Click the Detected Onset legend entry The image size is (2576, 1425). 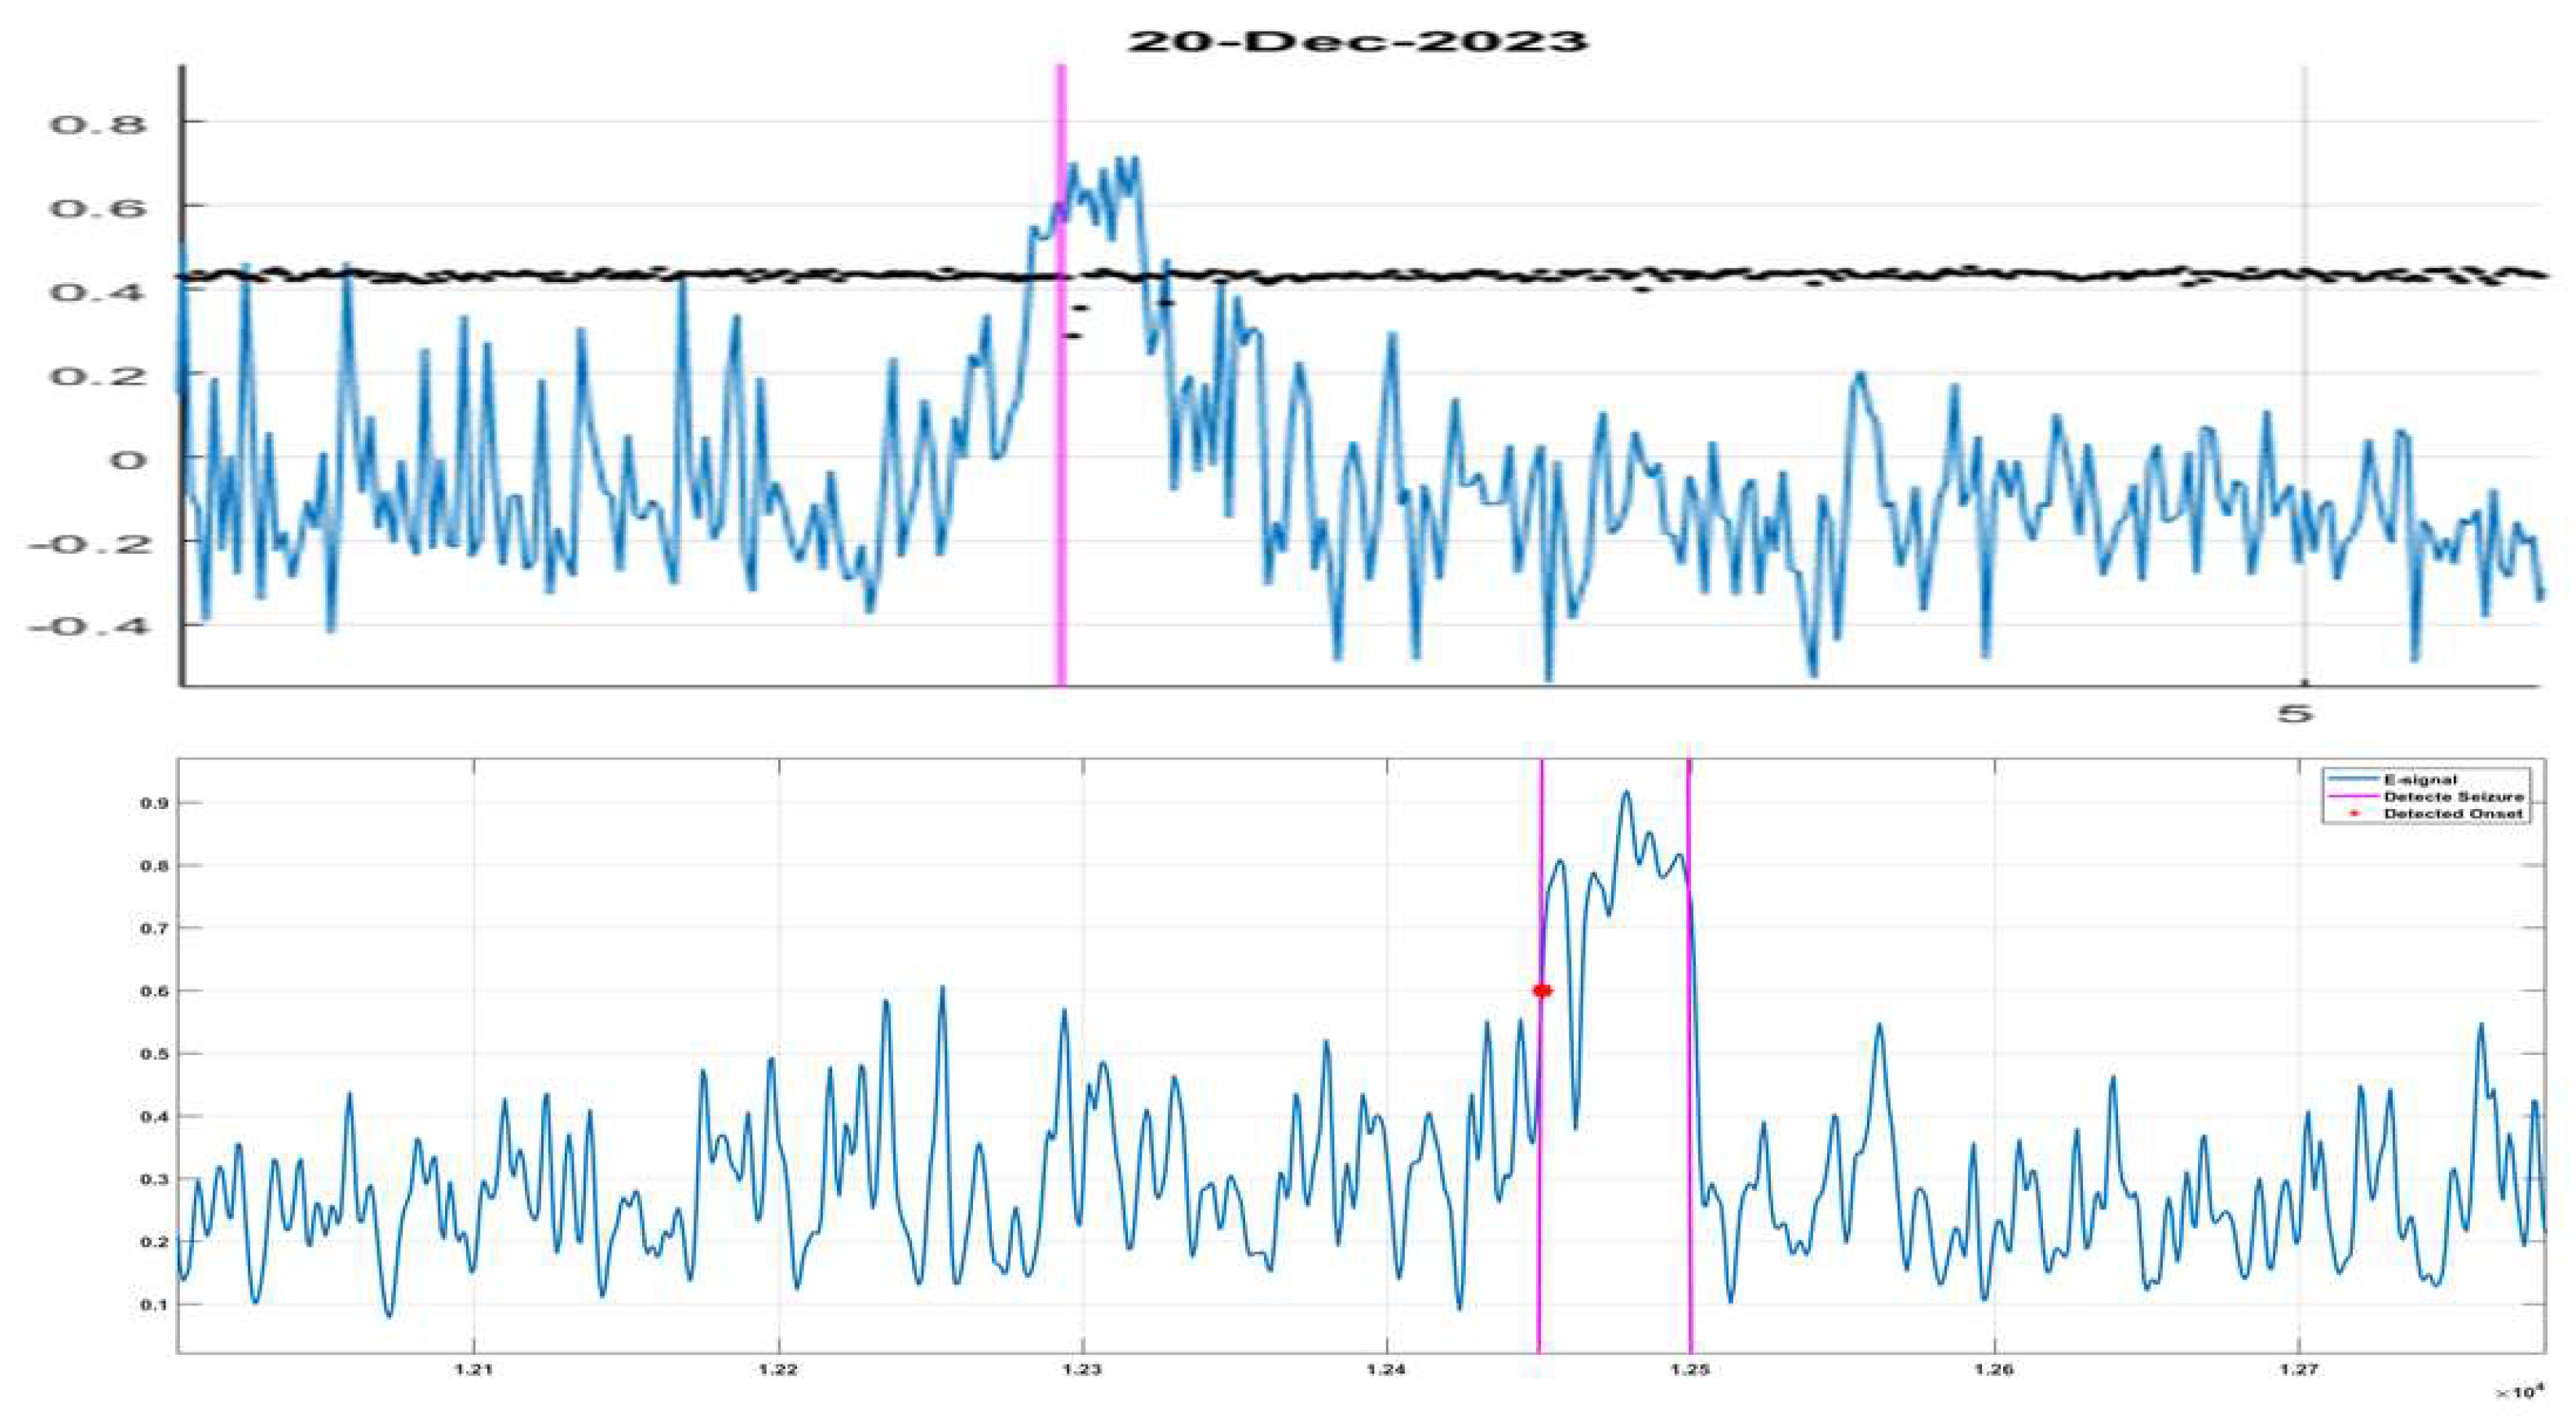tap(2453, 814)
